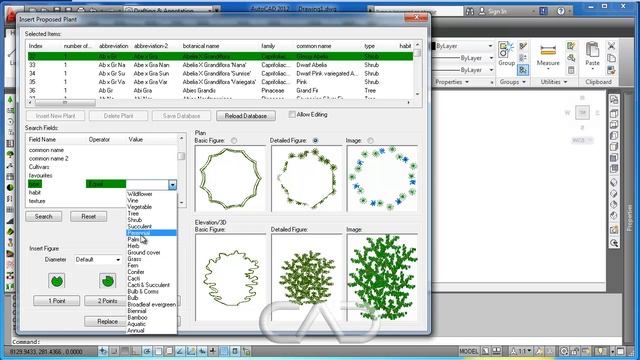Expand the Properties ribbon panel
The height and width of the screenshot is (360, 640).
452,82
